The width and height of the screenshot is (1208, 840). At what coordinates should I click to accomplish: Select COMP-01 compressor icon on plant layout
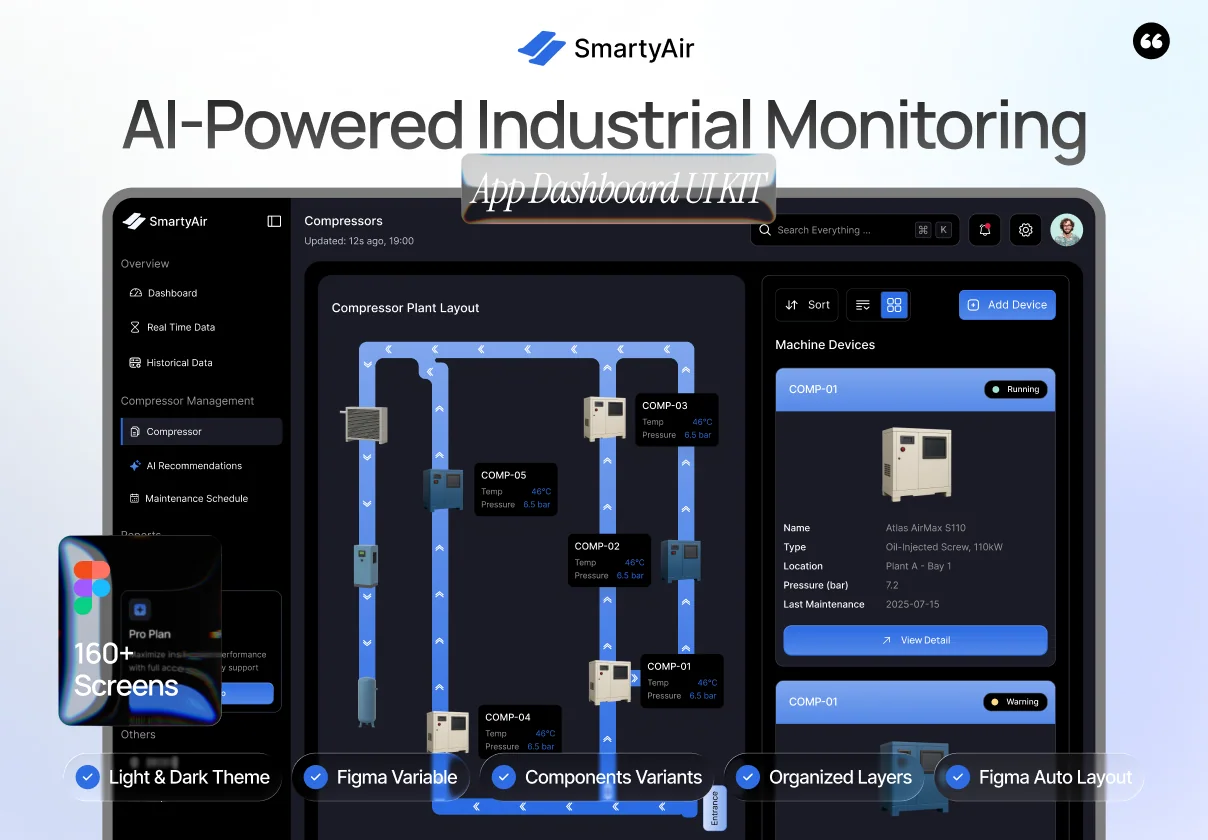pyautogui.click(x=610, y=681)
